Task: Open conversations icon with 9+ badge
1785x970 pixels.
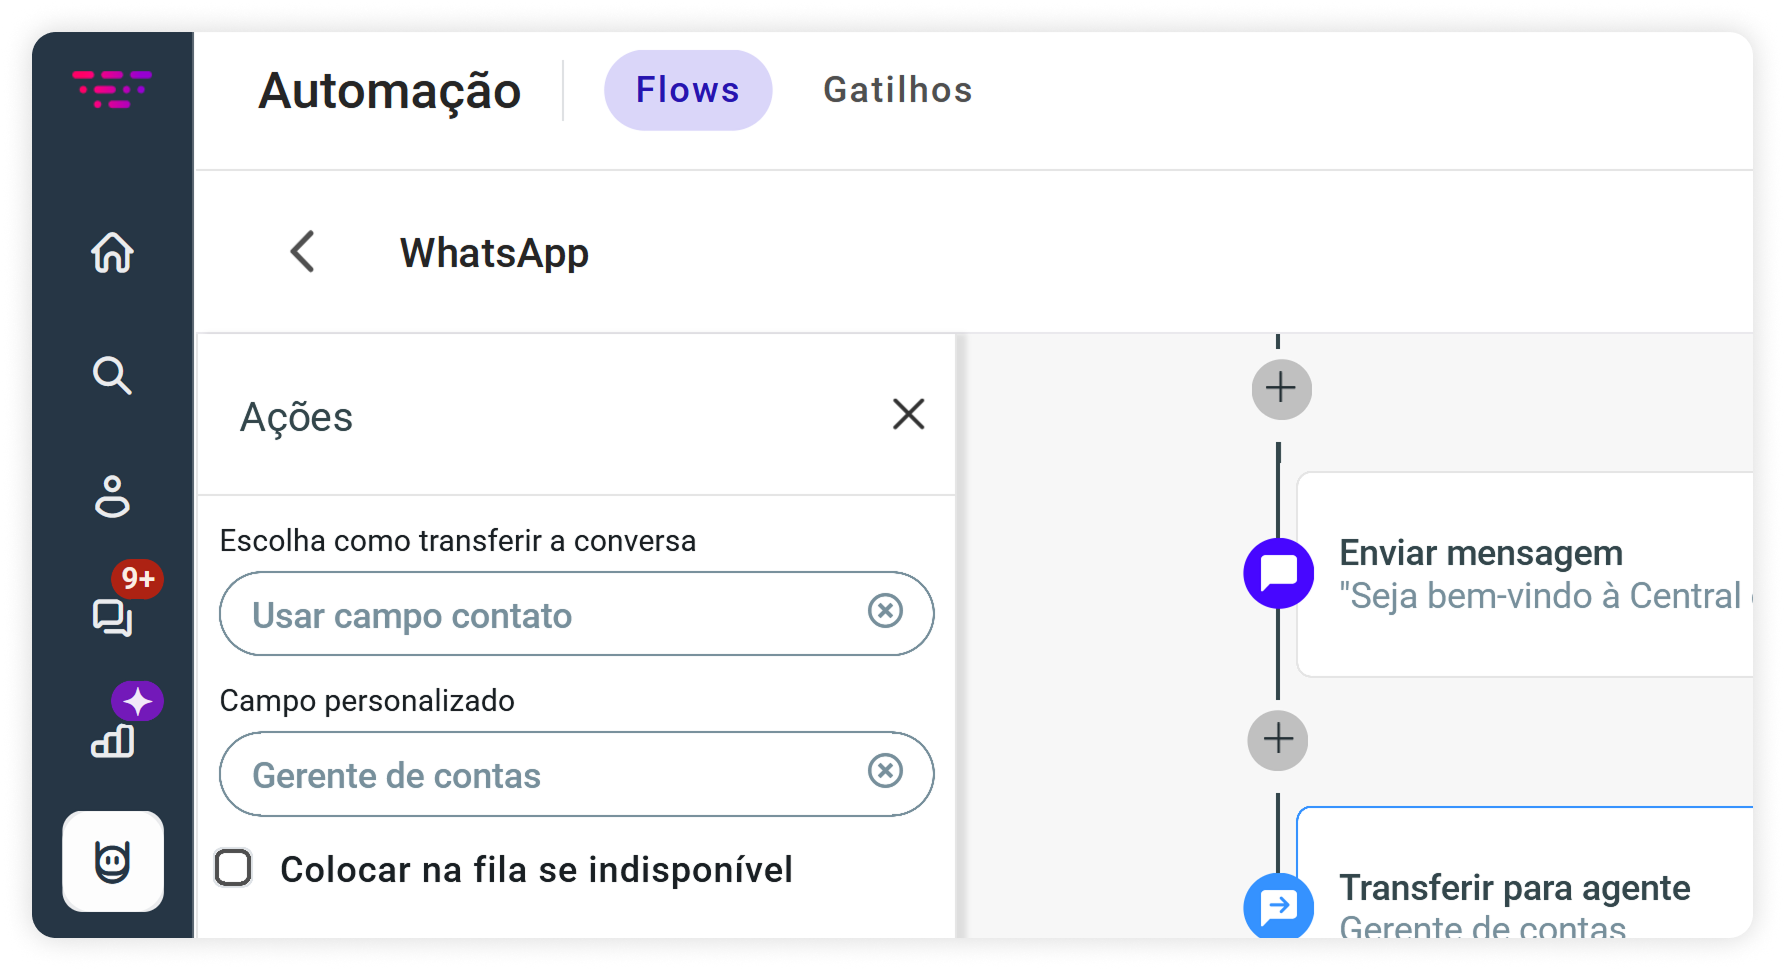Action: pos(112,617)
